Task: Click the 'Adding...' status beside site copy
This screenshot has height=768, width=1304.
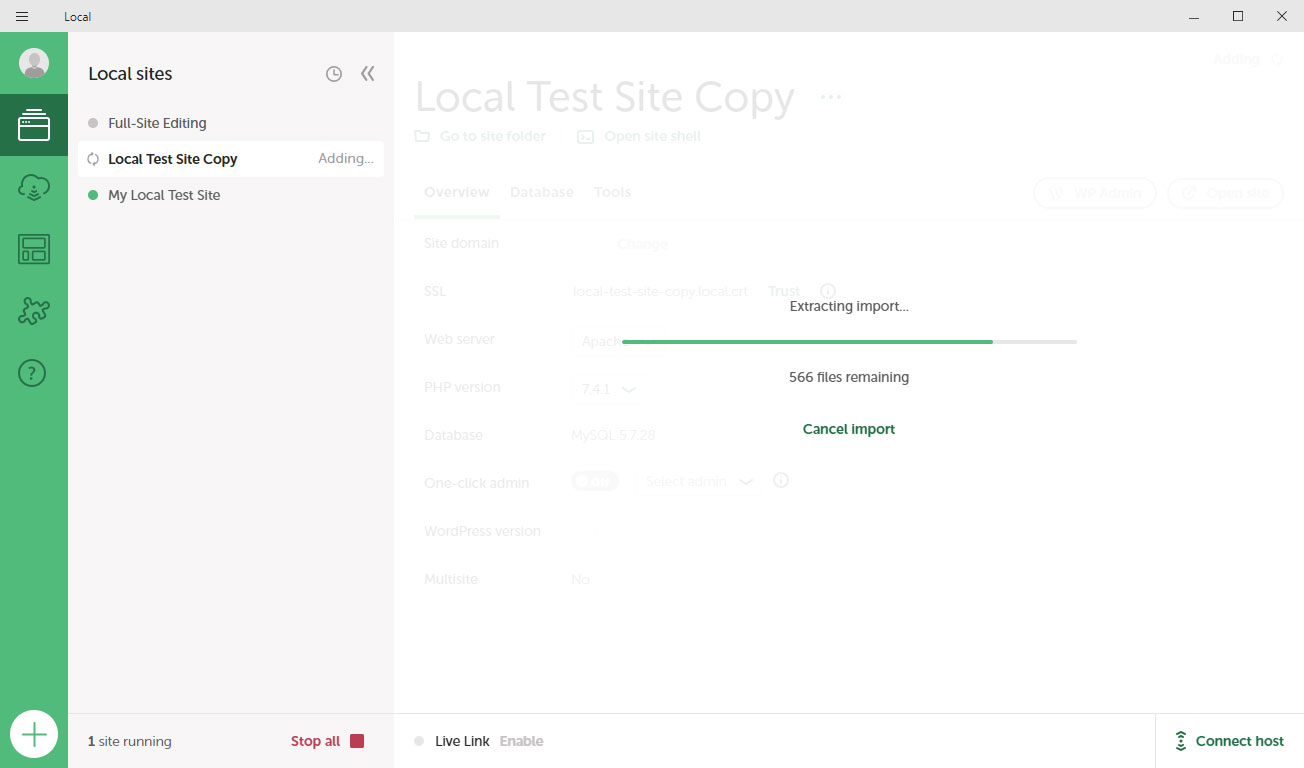Action: click(x=346, y=158)
